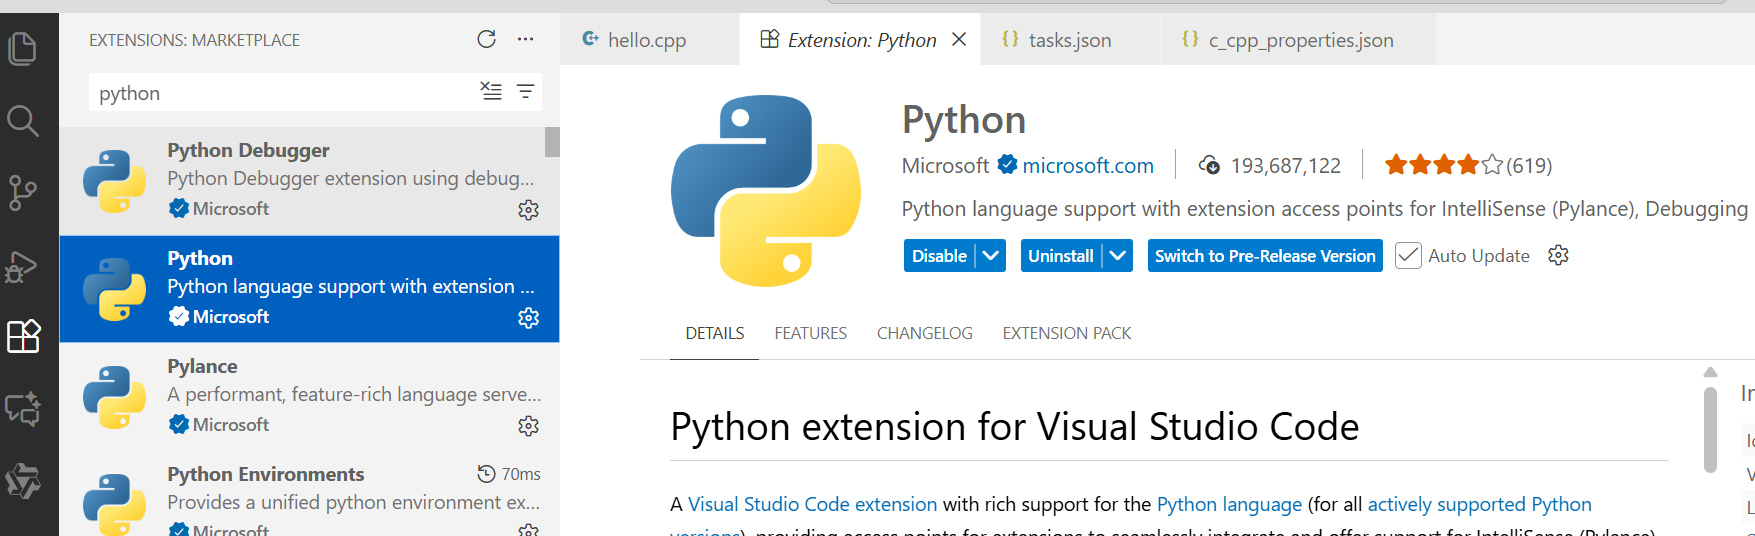Open the Run and Debug view
This screenshot has height=536, width=1755.
pos(23,266)
